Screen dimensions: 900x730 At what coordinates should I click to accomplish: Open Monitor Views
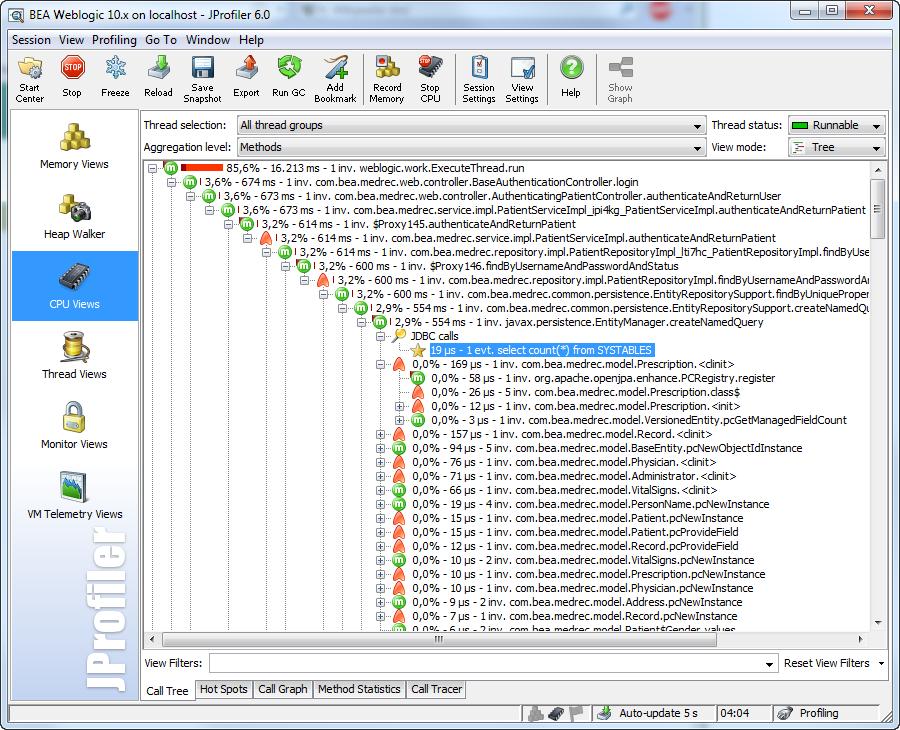74,426
